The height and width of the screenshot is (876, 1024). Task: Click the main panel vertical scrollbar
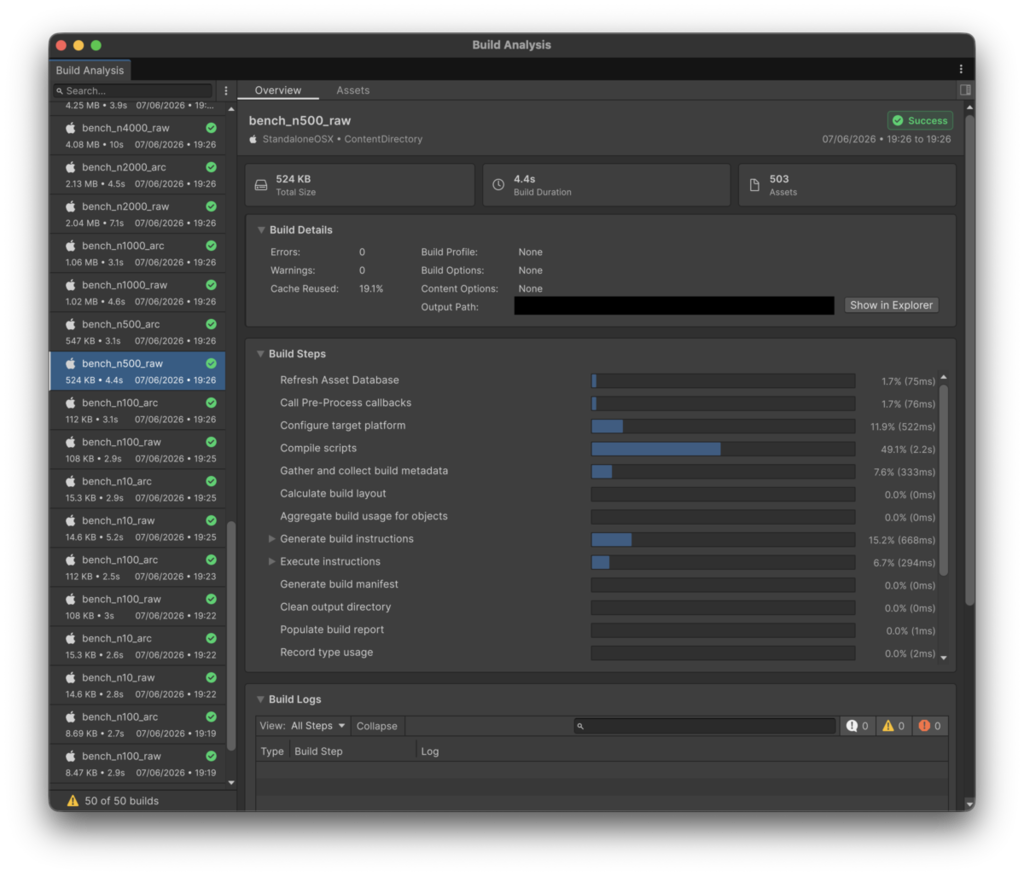tap(969, 361)
